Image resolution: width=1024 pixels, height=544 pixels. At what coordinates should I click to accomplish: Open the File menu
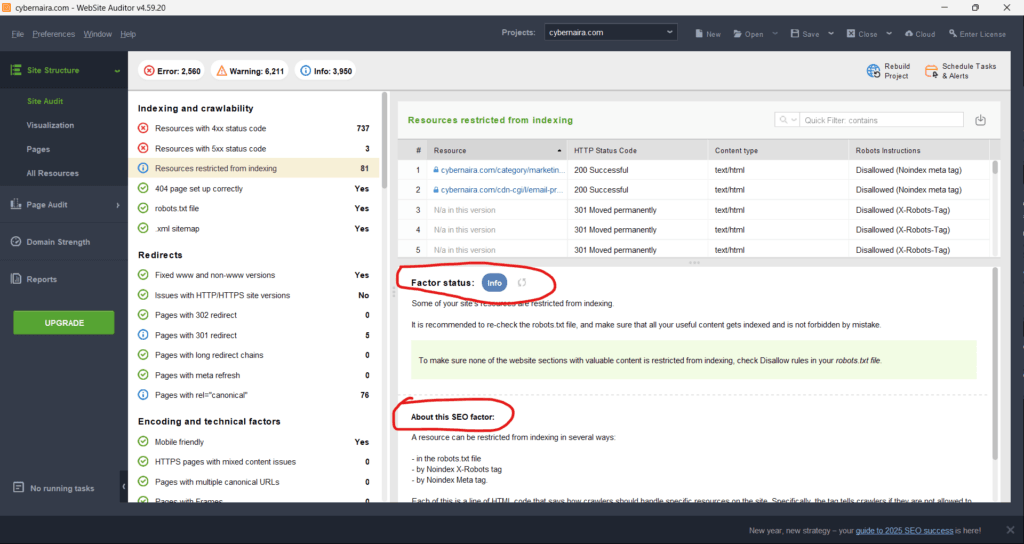tap(18, 34)
